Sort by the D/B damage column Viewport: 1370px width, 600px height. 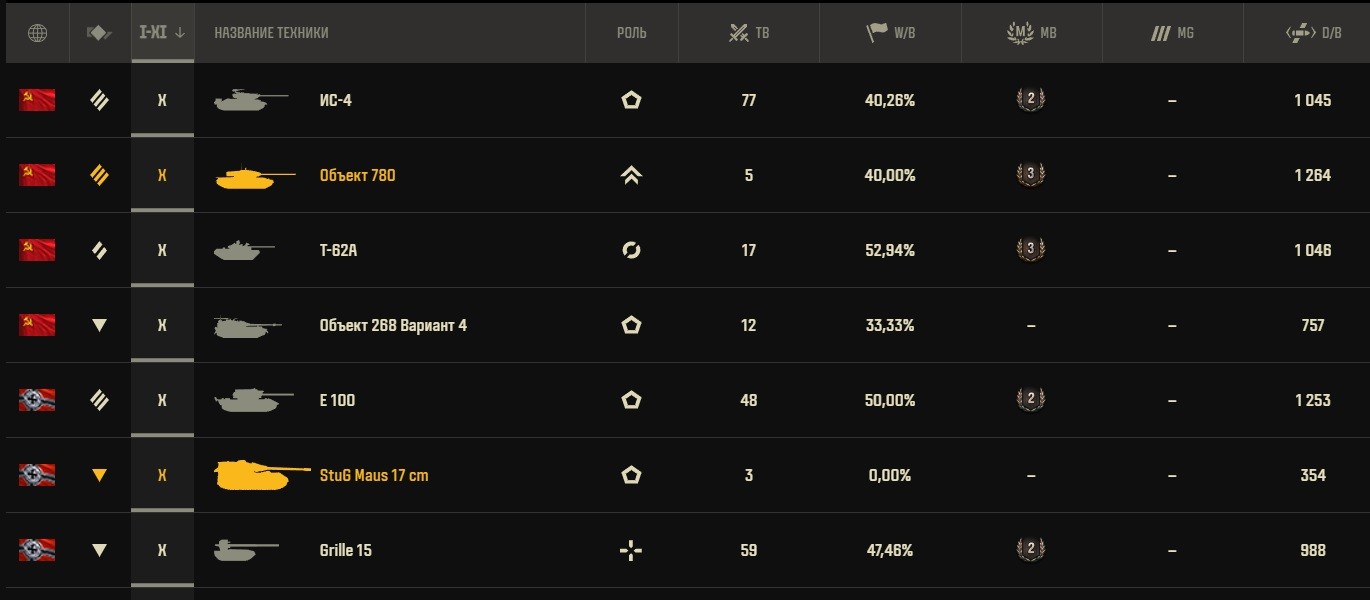(x=1314, y=33)
